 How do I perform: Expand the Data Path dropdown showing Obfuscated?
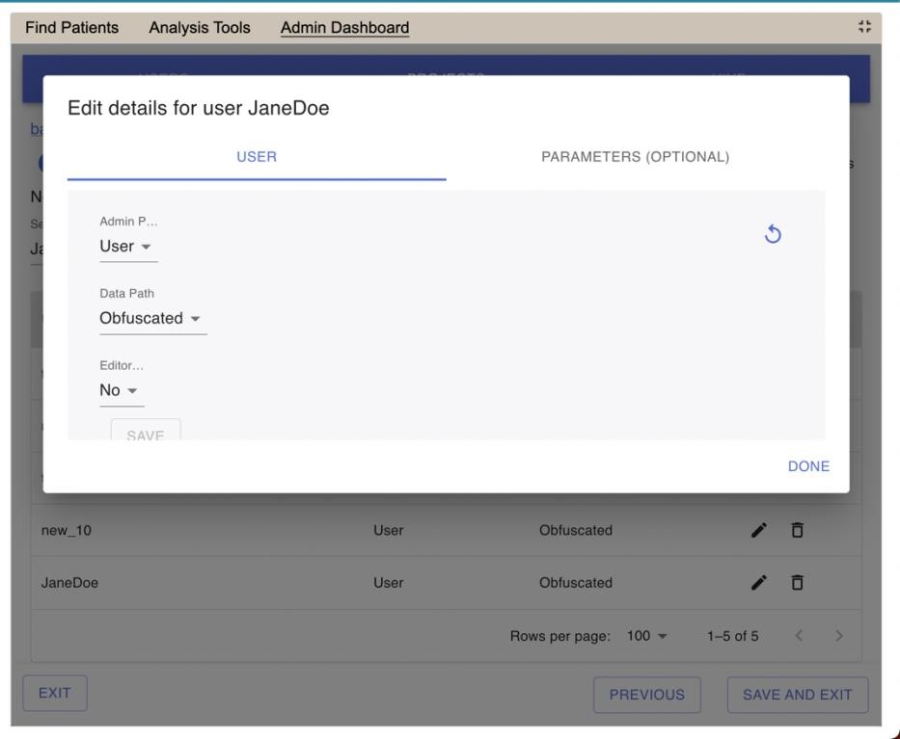click(x=151, y=318)
